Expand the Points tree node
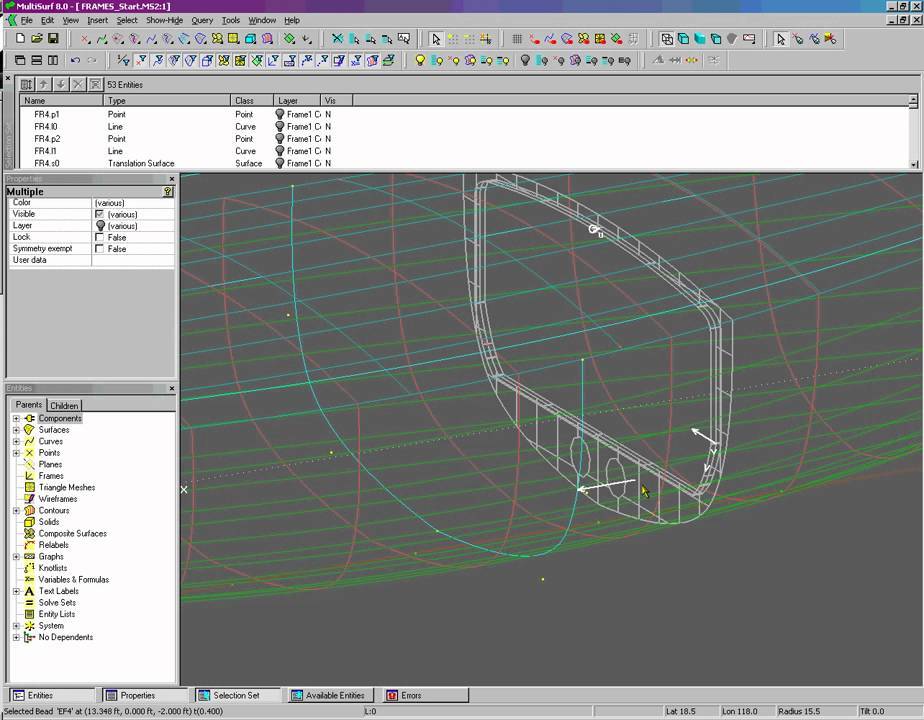Screen dimensions: 924x720 pyautogui.click(x=16, y=453)
